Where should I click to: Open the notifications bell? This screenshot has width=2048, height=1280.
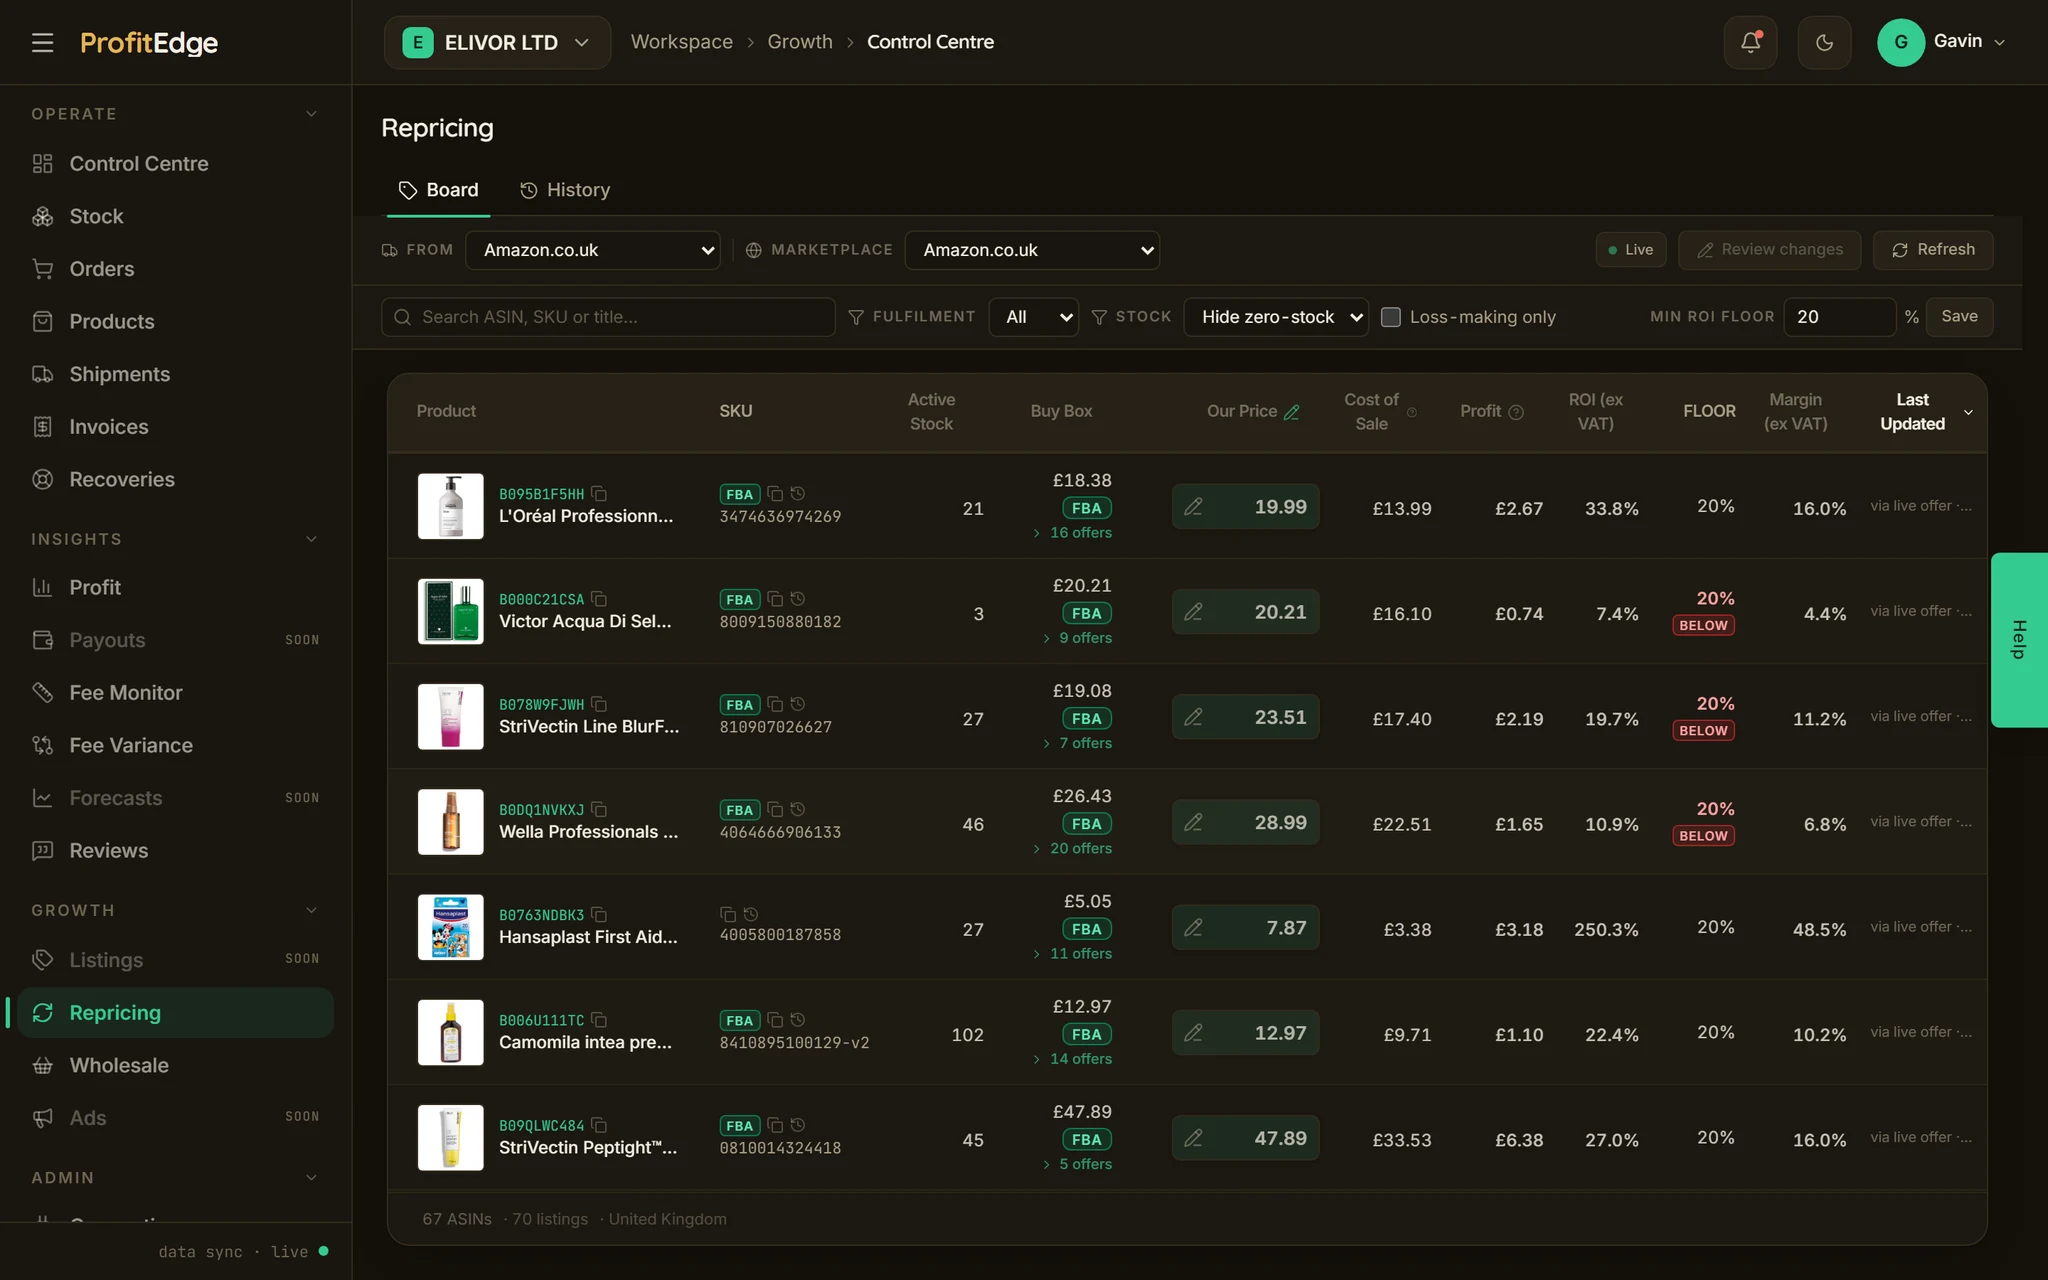click(1750, 42)
